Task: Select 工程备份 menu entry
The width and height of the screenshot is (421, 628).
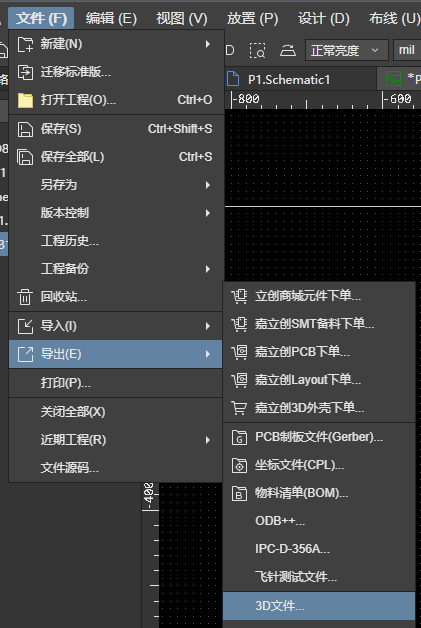Action: (x=116, y=269)
